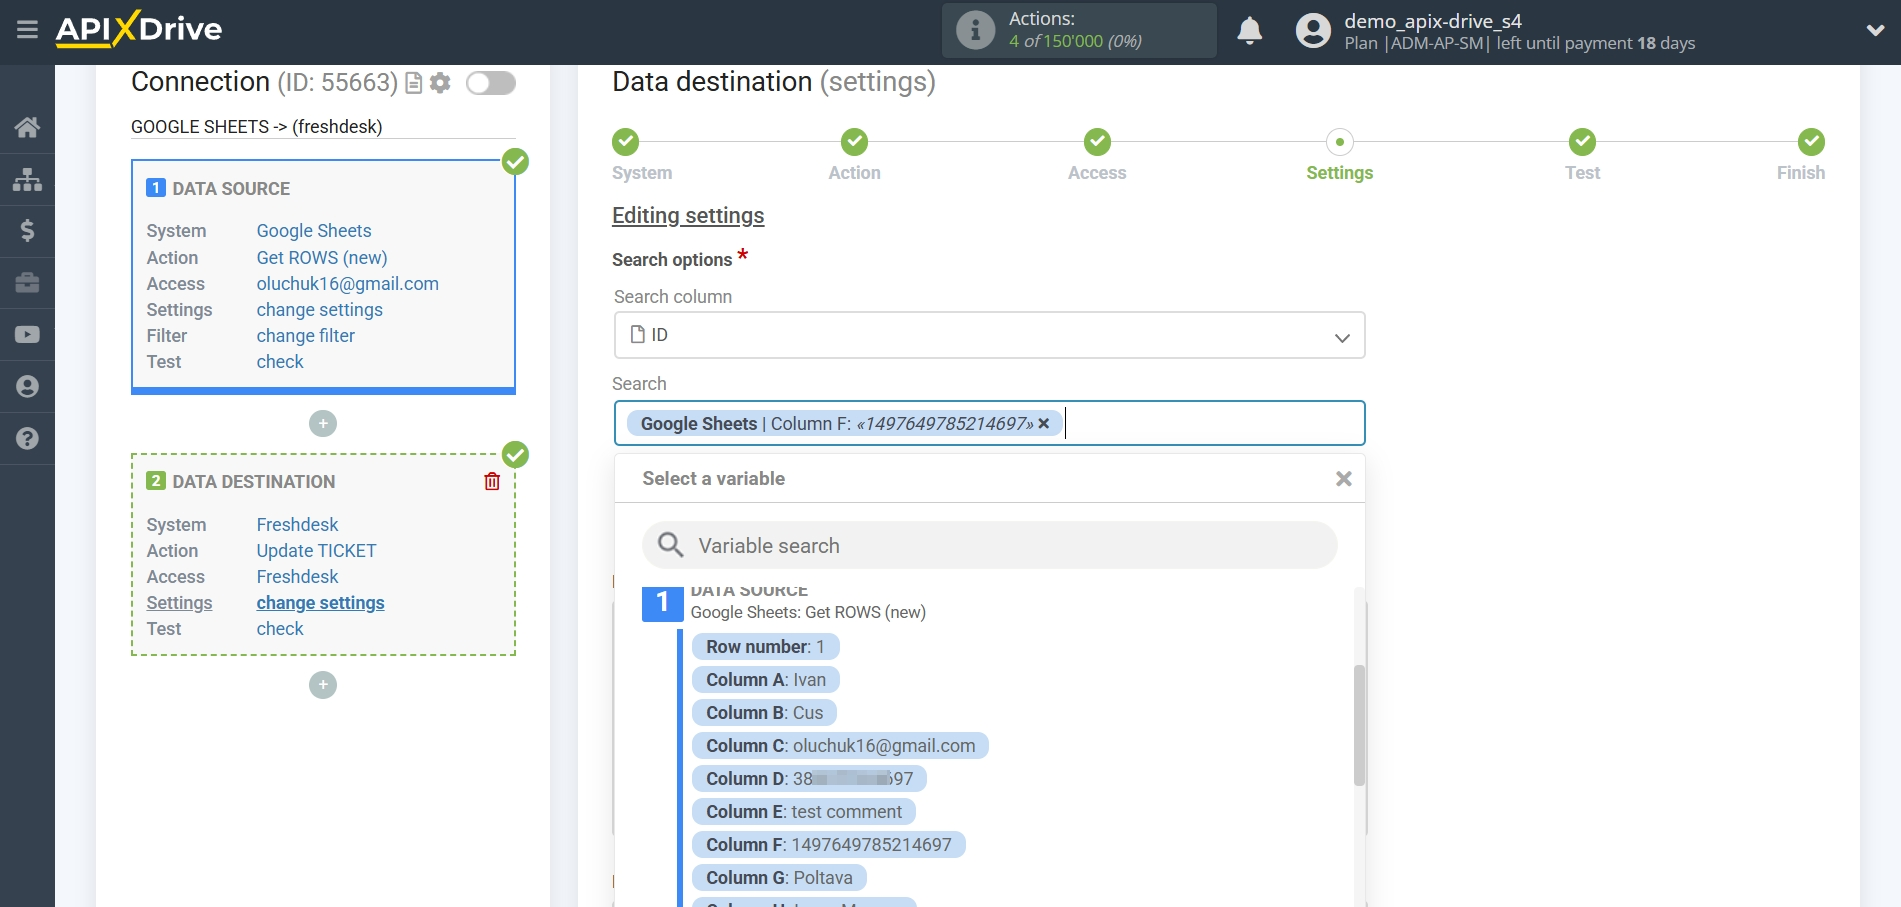
Task: Select variable Column C email
Action: click(841, 746)
